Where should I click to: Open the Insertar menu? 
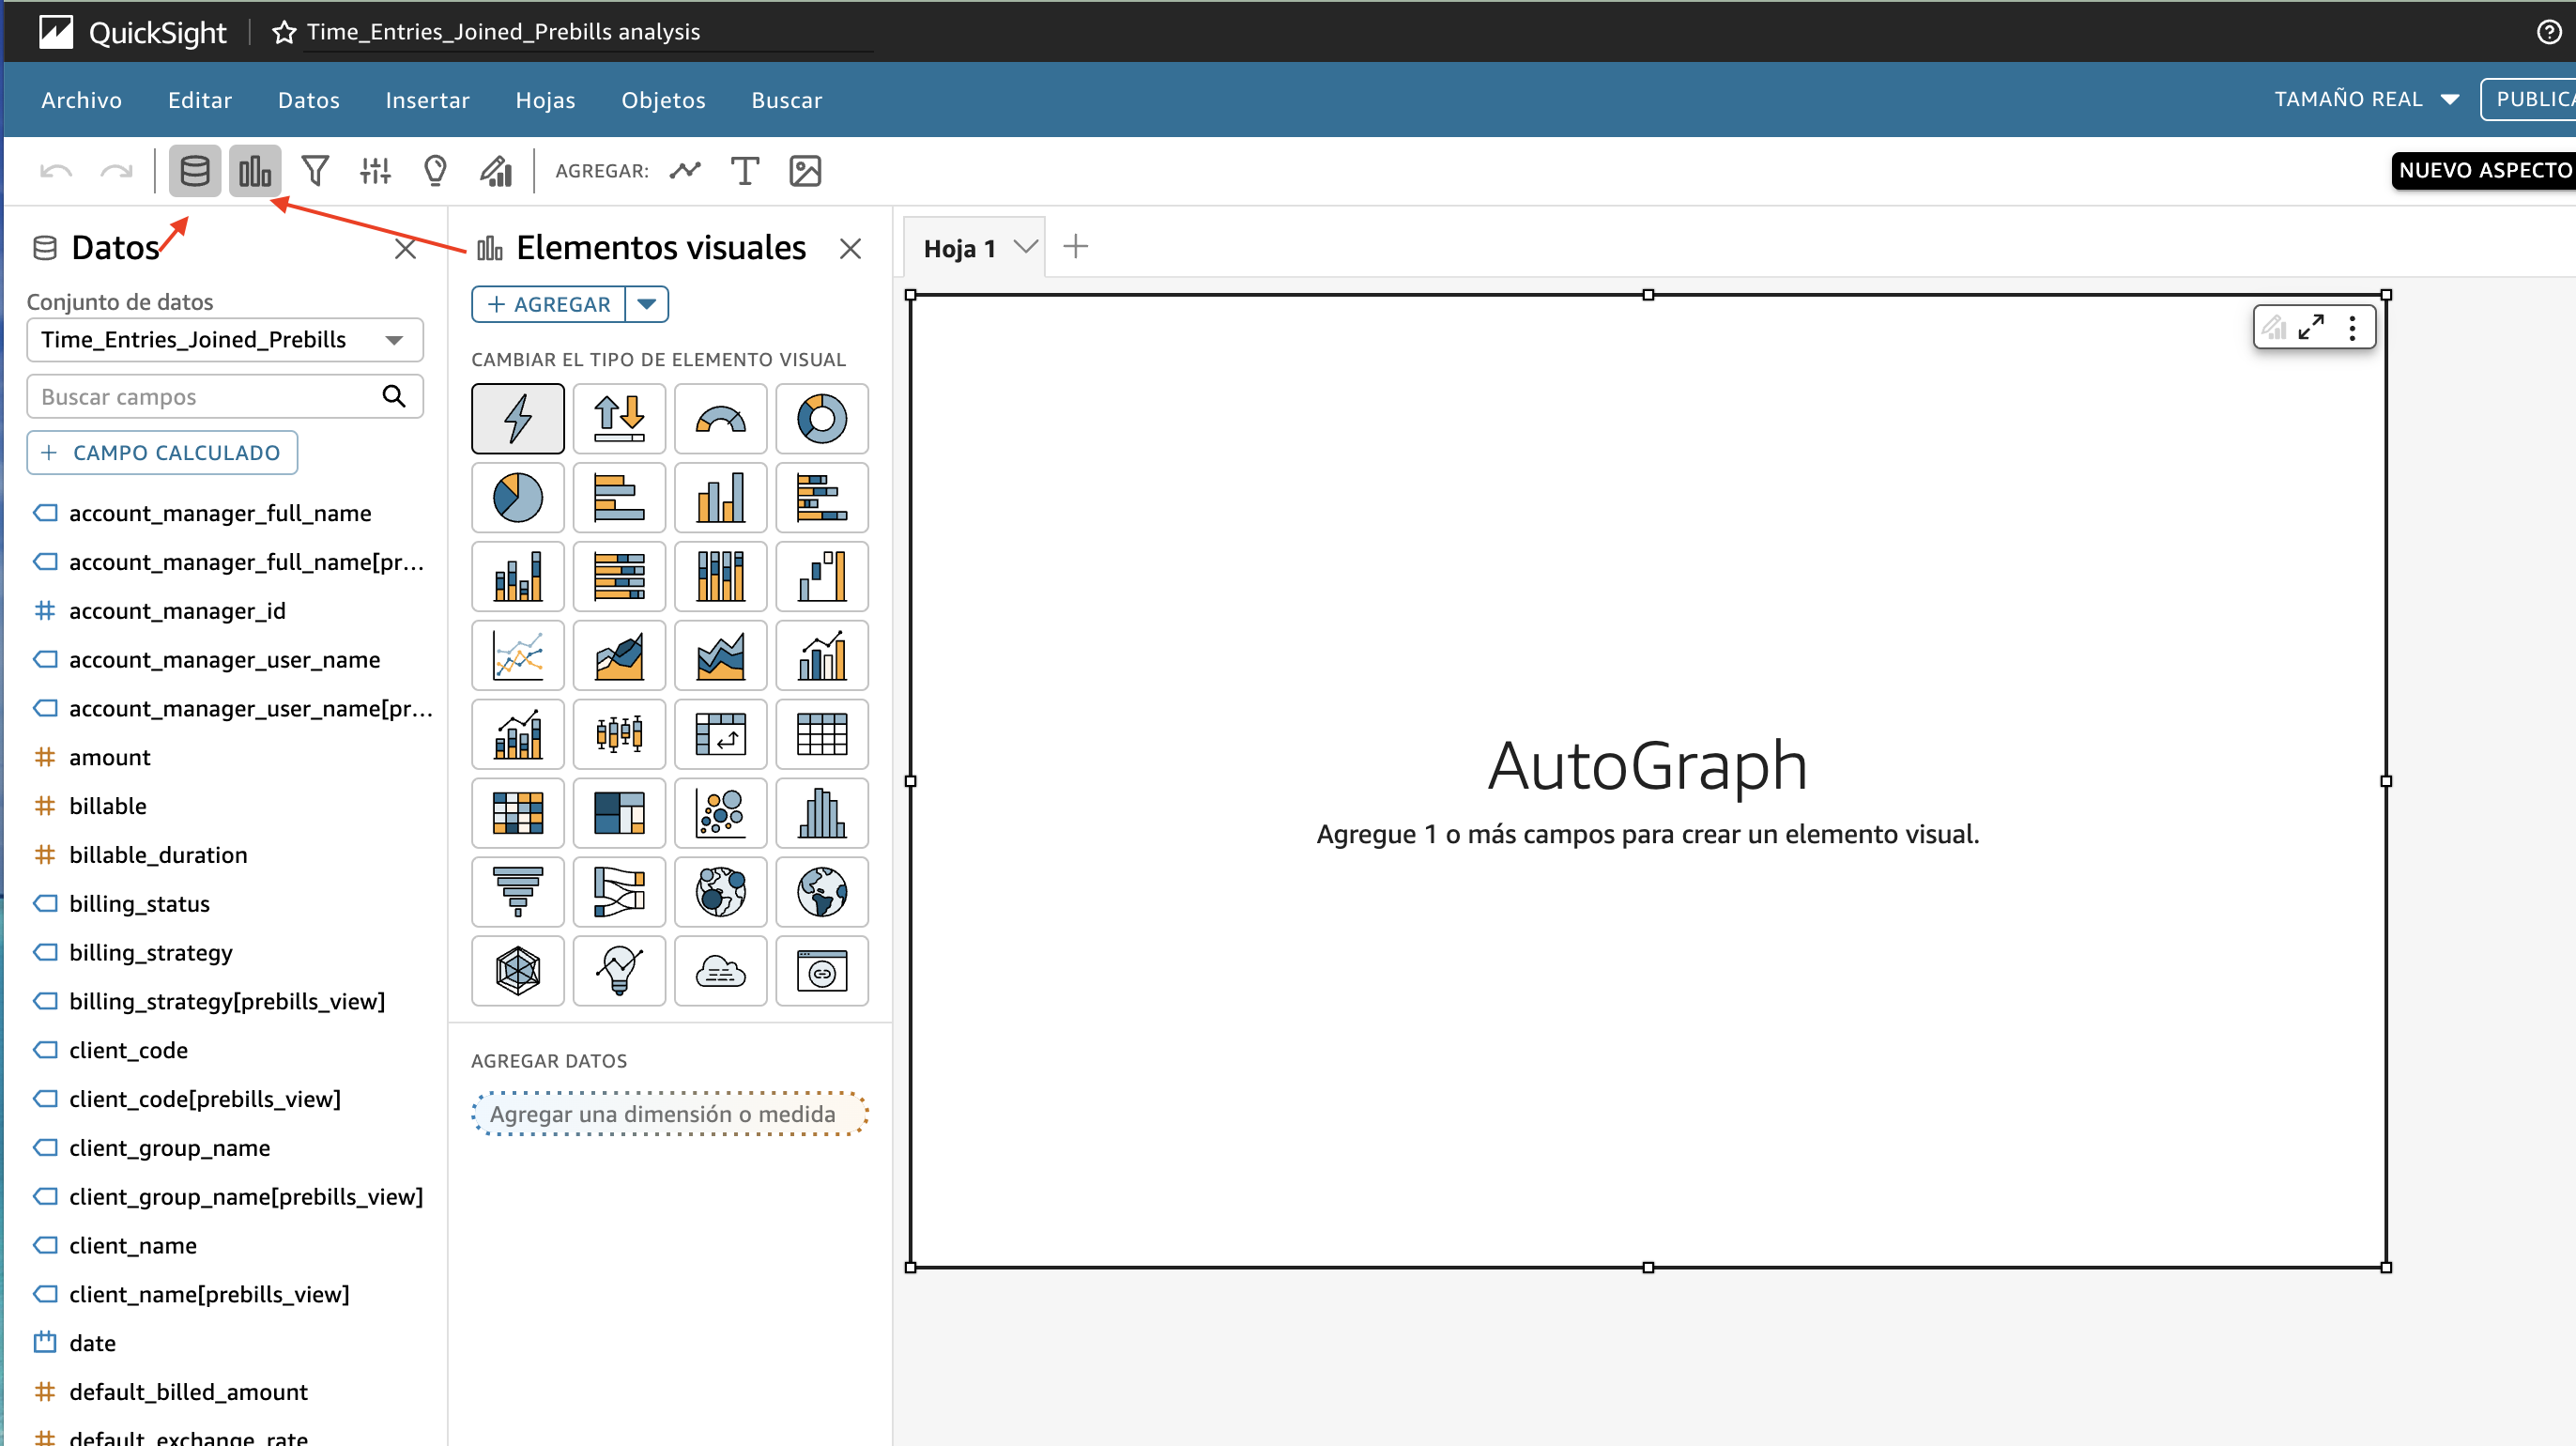click(427, 100)
